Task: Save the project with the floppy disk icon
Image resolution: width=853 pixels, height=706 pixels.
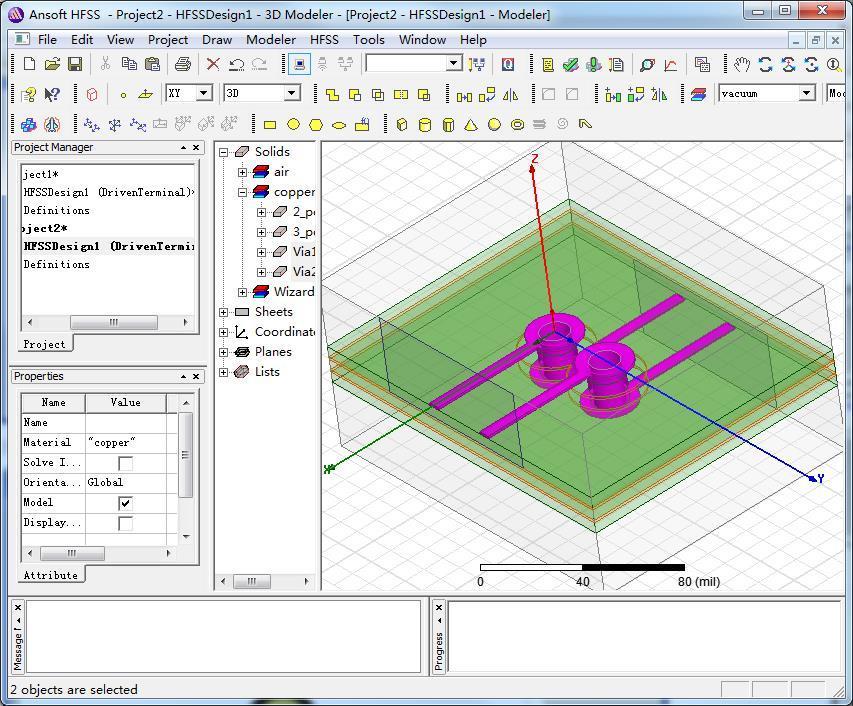Action: click(75, 64)
